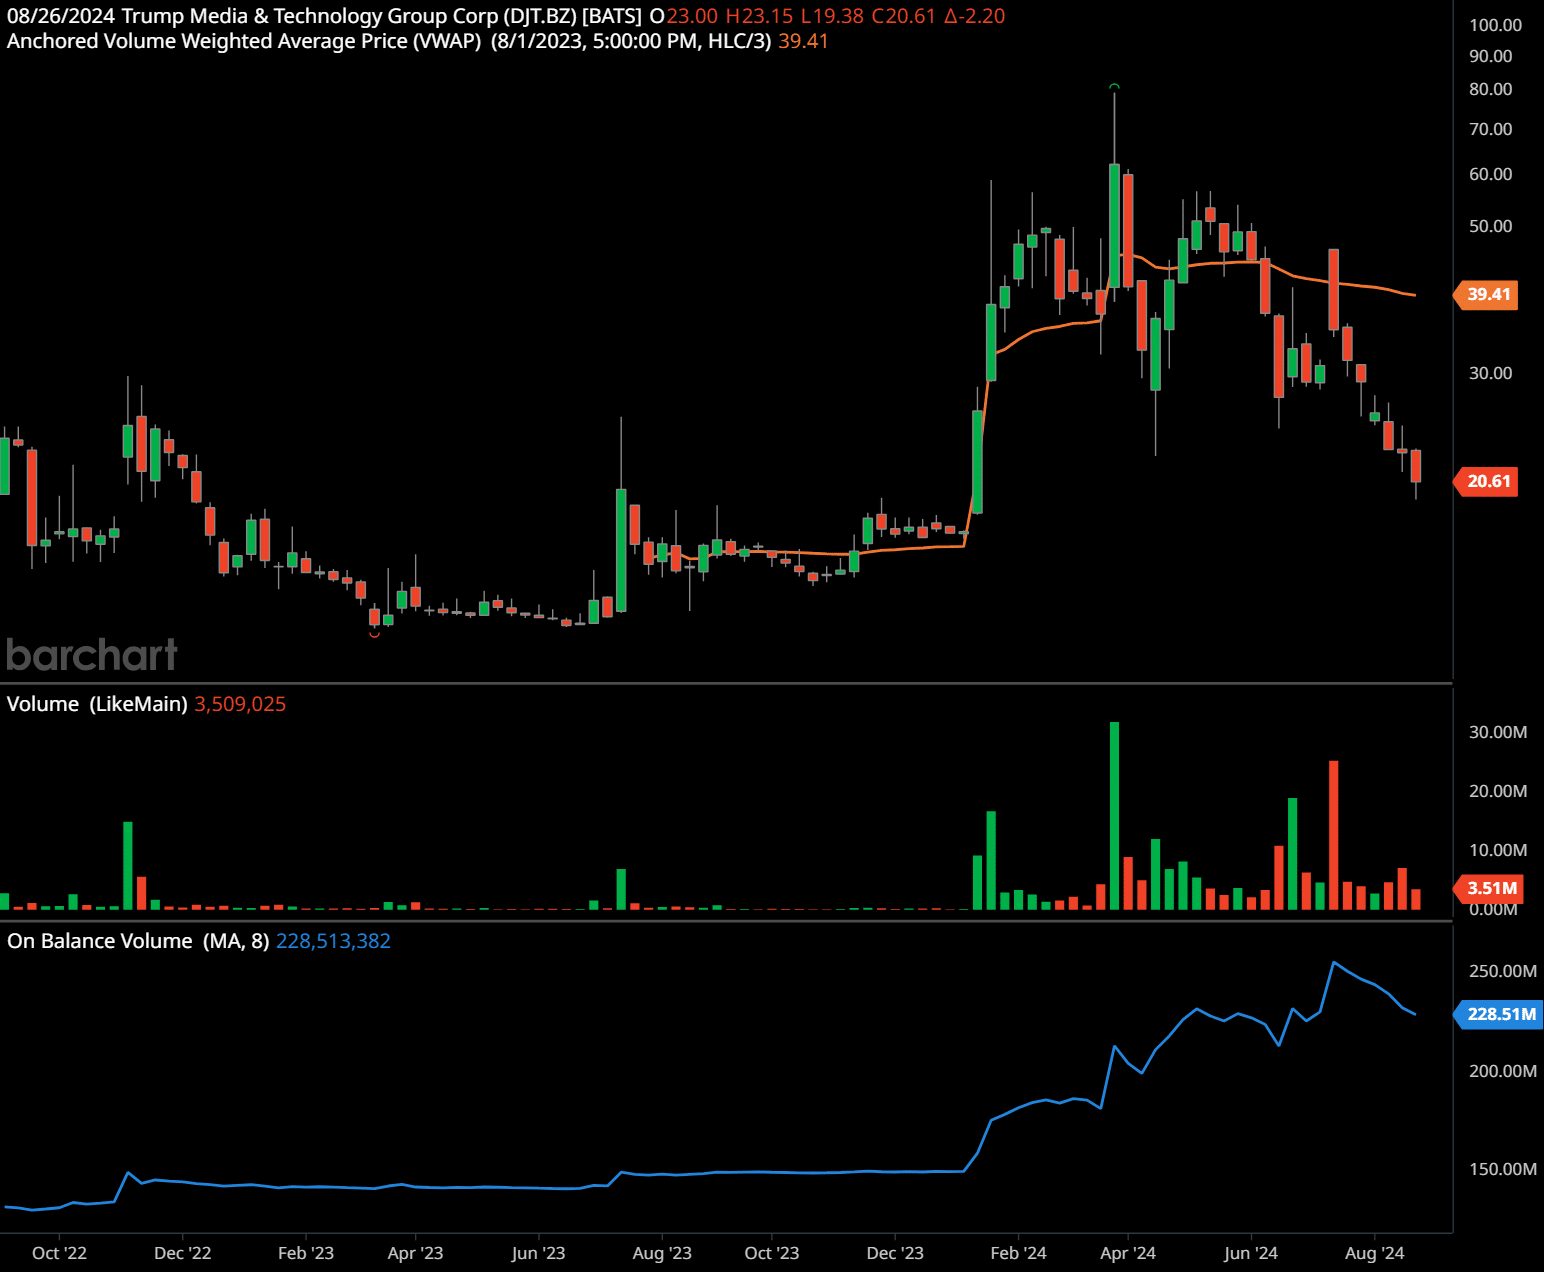Image resolution: width=1544 pixels, height=1272 pixels.
Task: Click the Jun '23 date axis label
Action: (538, 1253)
